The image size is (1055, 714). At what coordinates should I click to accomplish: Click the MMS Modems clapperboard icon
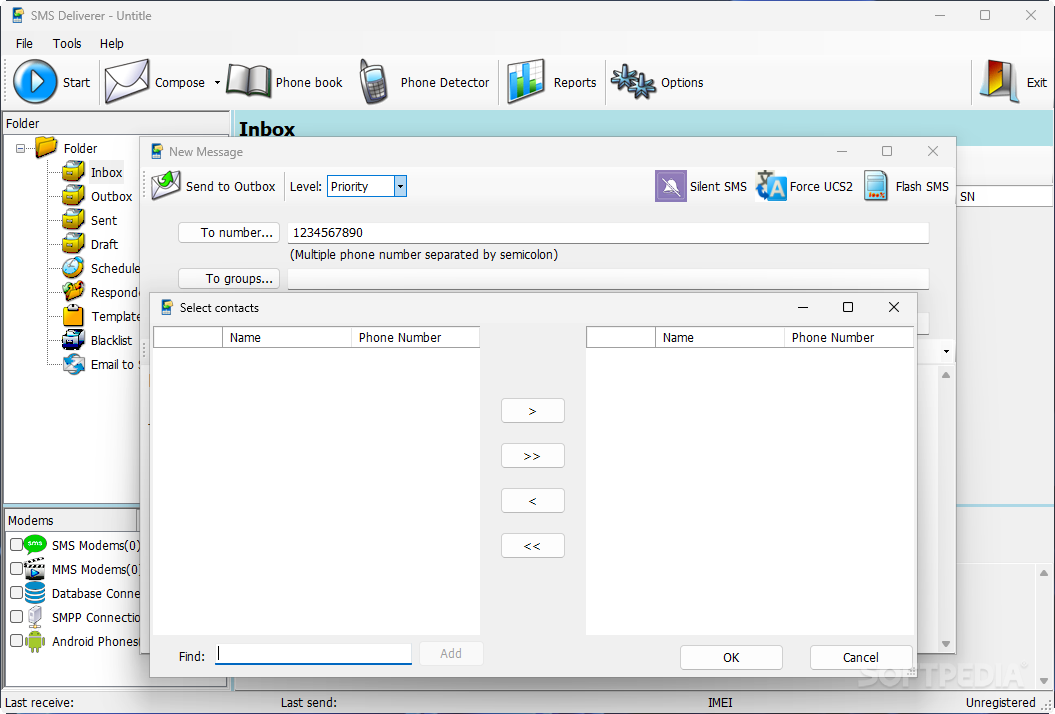35,569
